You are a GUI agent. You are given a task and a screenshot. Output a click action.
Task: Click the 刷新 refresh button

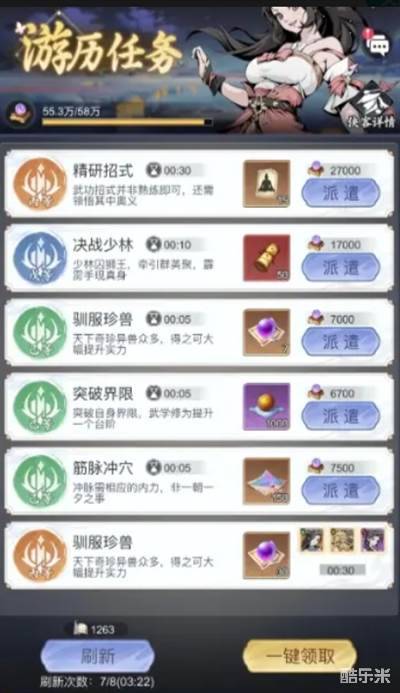(x=98, y=656)
